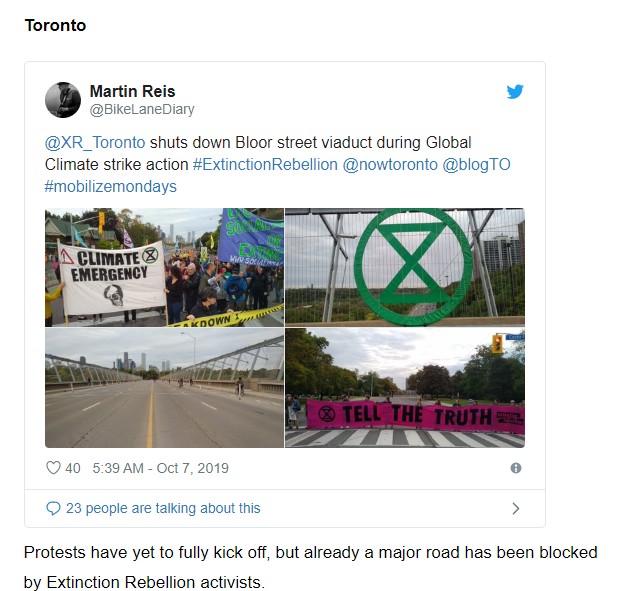Viewport: 619px width, 591px height.
Task: Open the @XR_Toronto mention link
Action: 95,141
